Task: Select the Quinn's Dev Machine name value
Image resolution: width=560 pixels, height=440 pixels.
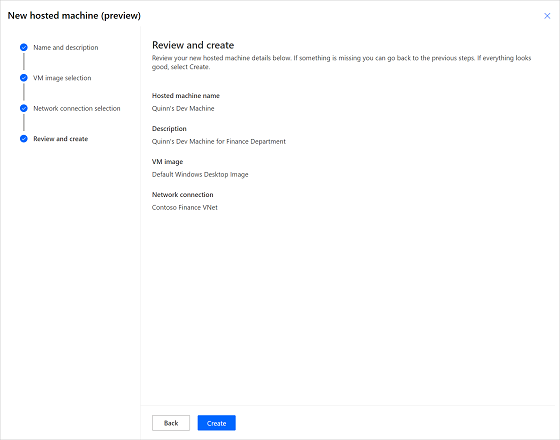Action: (x=183, y=108)
